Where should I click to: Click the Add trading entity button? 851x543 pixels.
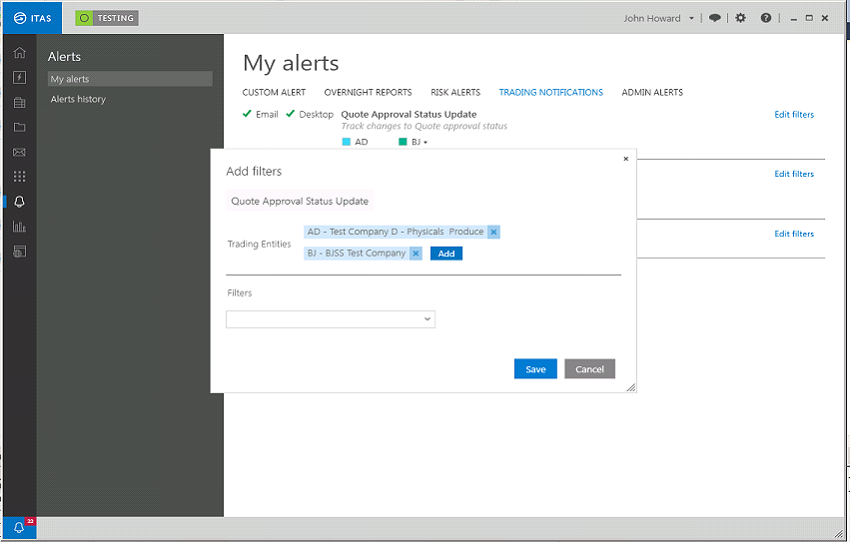446,254
